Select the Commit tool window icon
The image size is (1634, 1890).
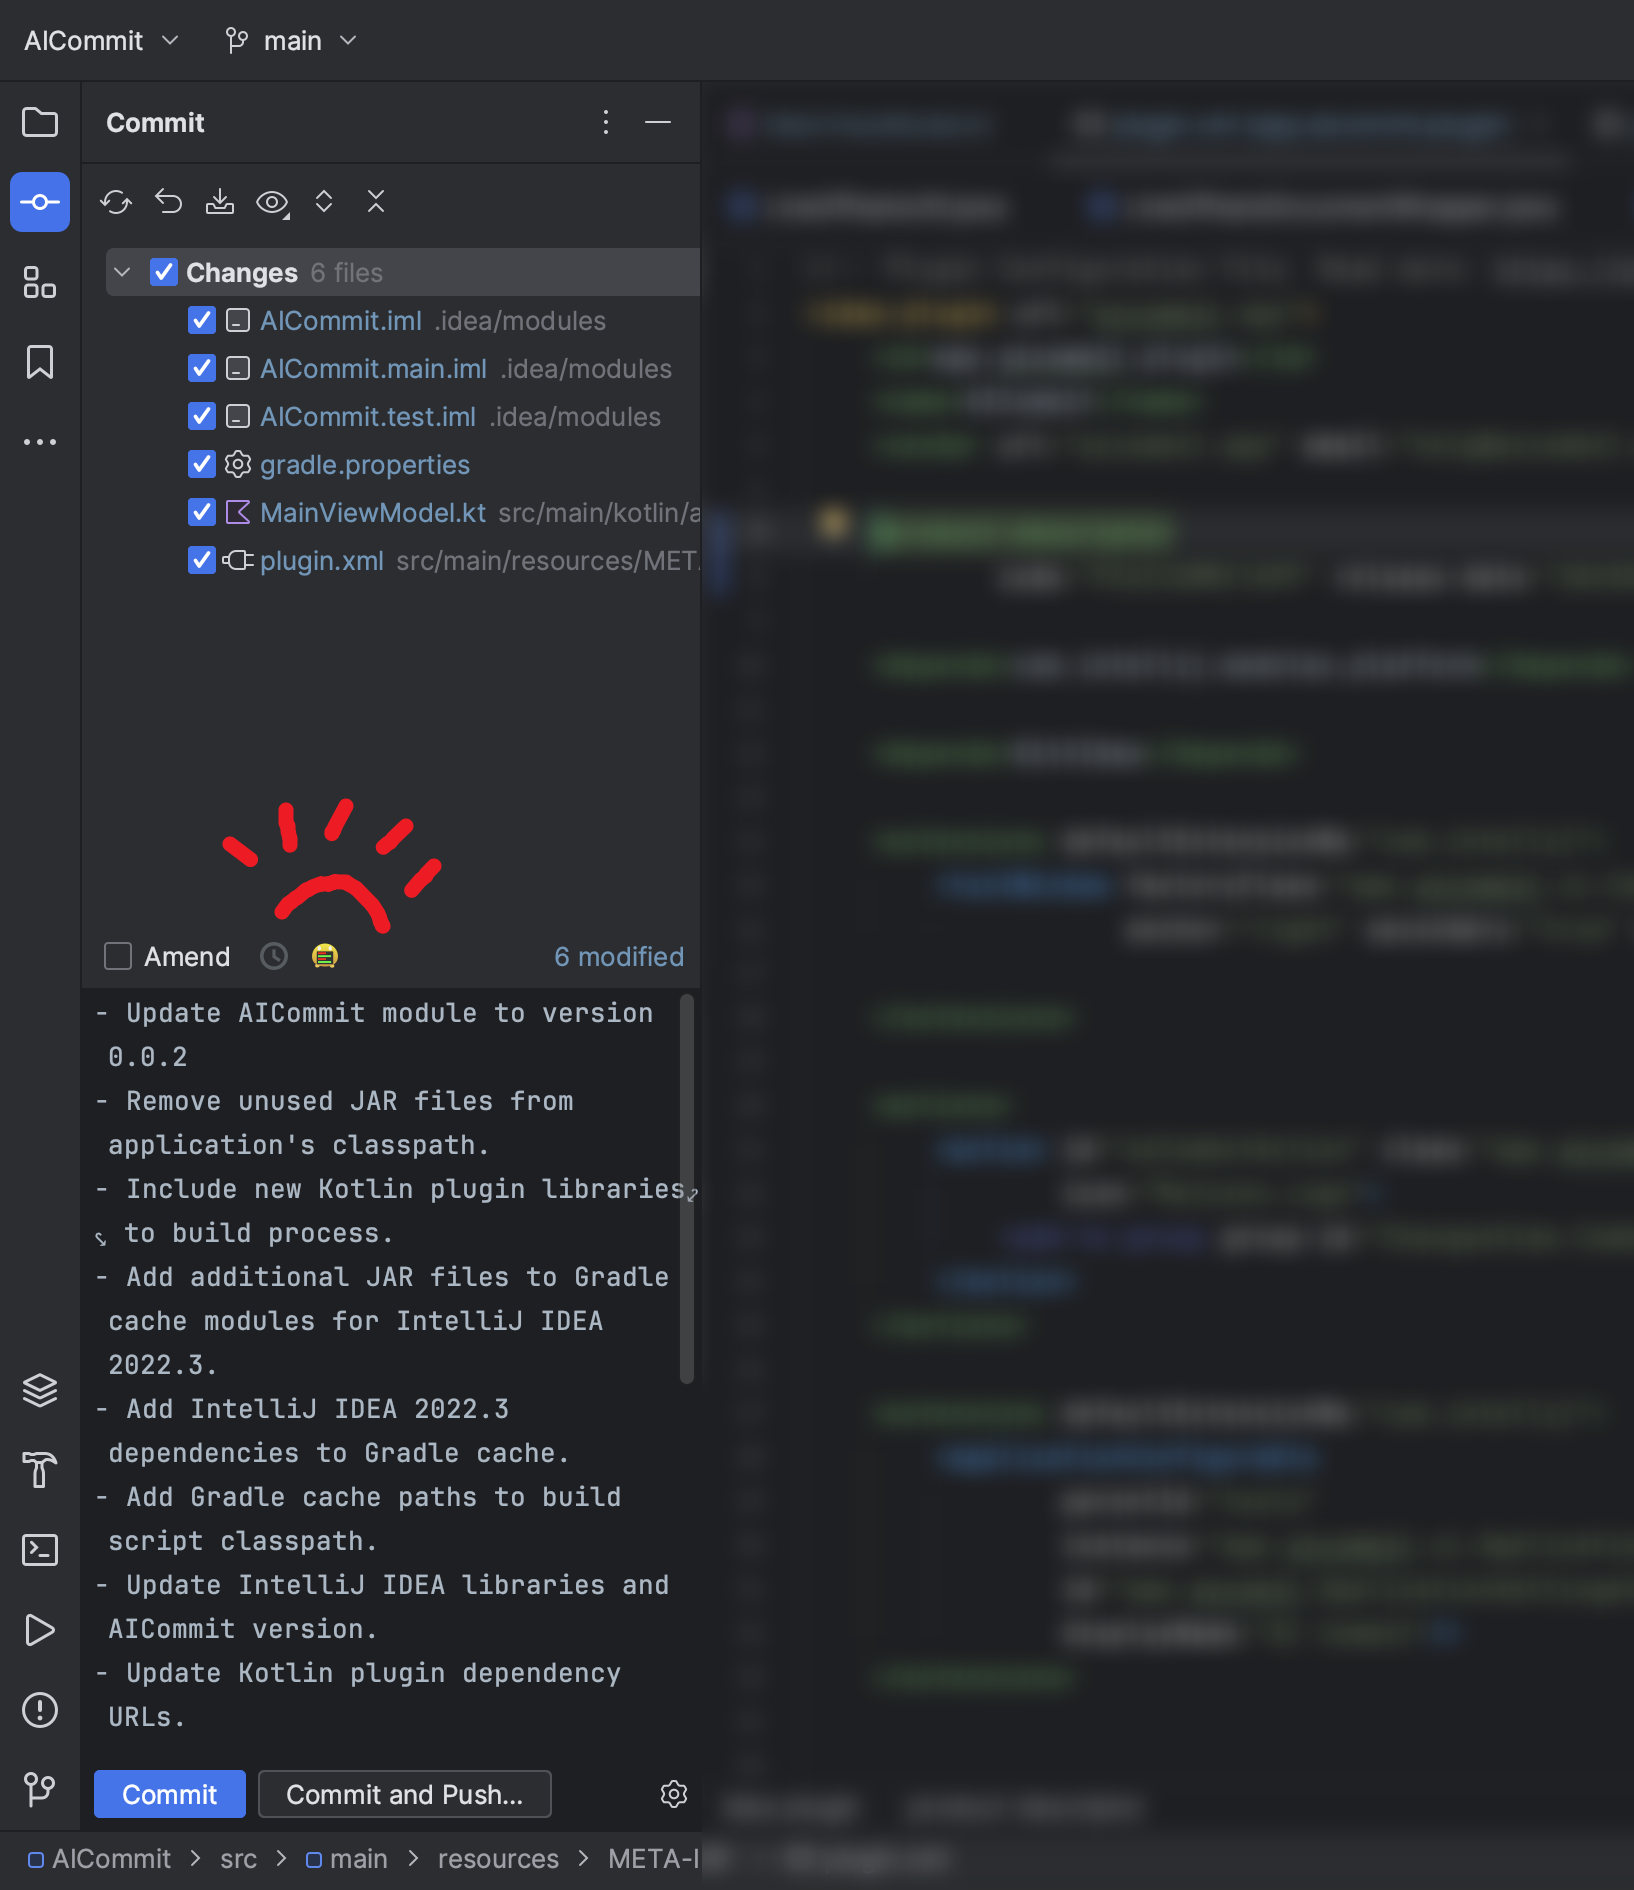point(40,202)
